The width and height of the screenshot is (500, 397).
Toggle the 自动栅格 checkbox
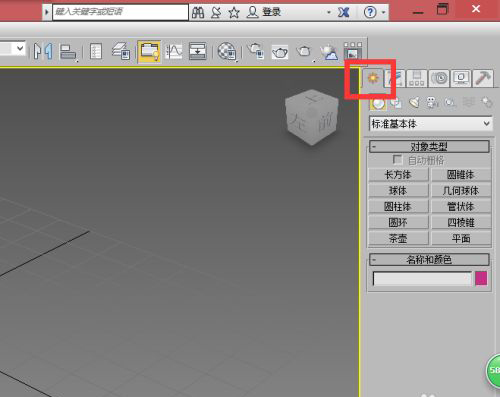397,160
